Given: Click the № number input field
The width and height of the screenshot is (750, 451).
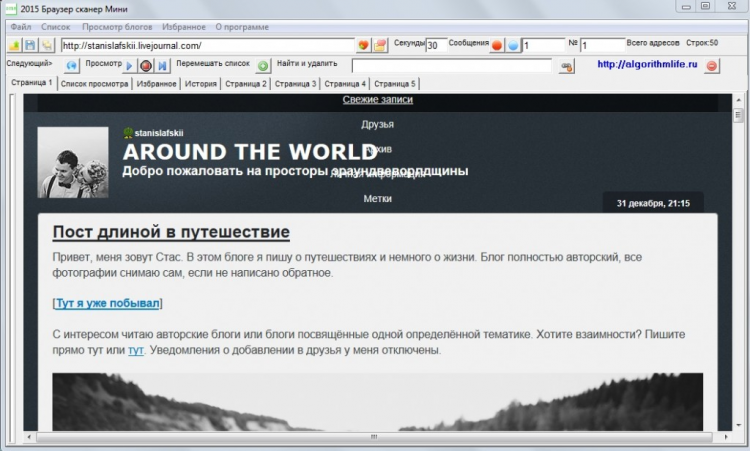Looking at the screenshot, I should 602,45.
